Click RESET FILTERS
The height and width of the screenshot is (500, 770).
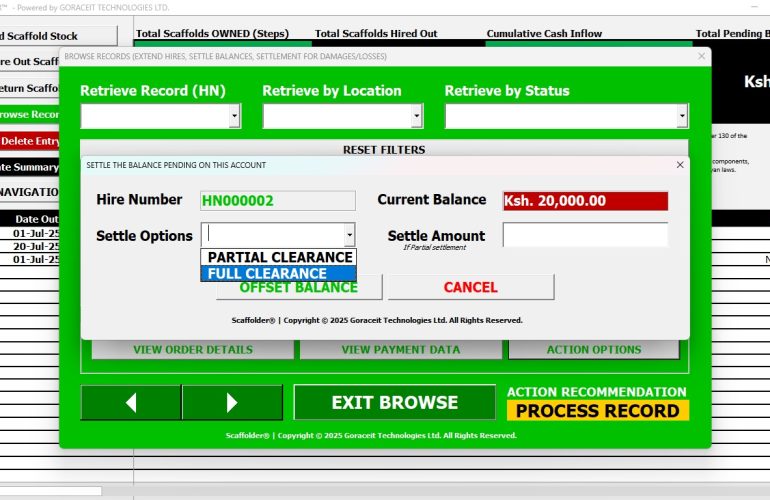(384, 150)
